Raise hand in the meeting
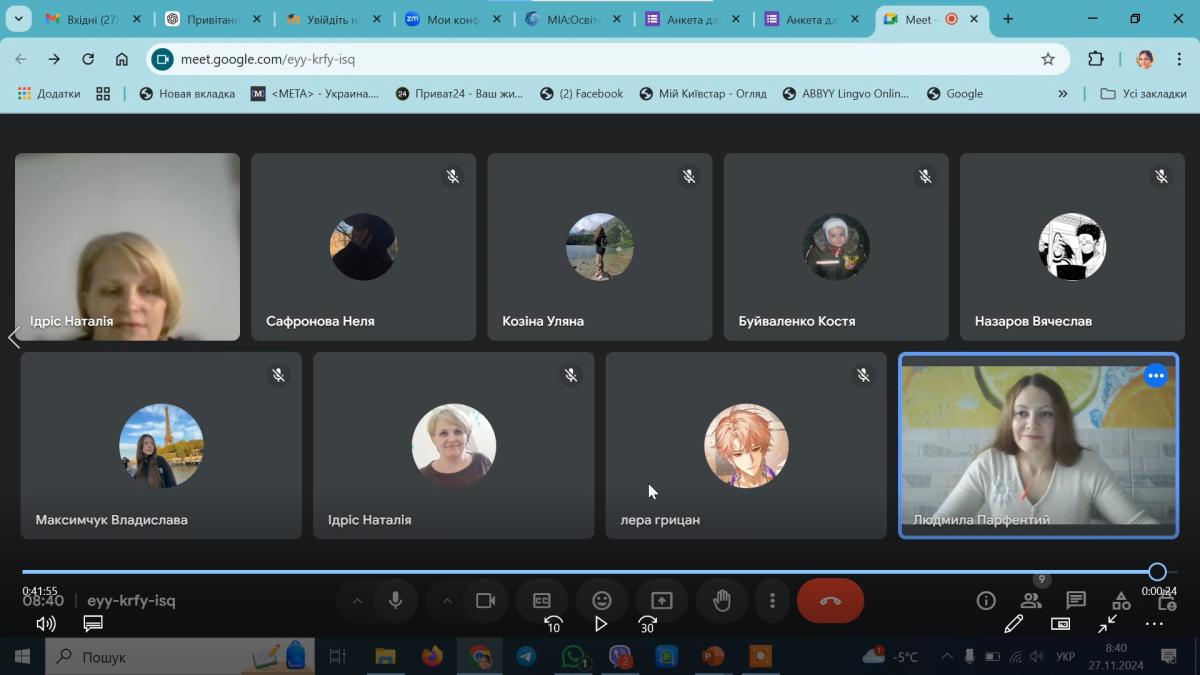 click(721, 601)
